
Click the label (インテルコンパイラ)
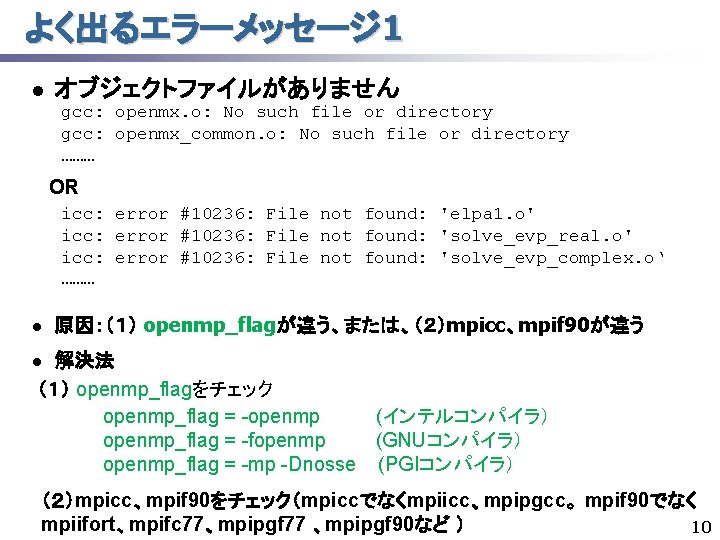click(461, 416)
